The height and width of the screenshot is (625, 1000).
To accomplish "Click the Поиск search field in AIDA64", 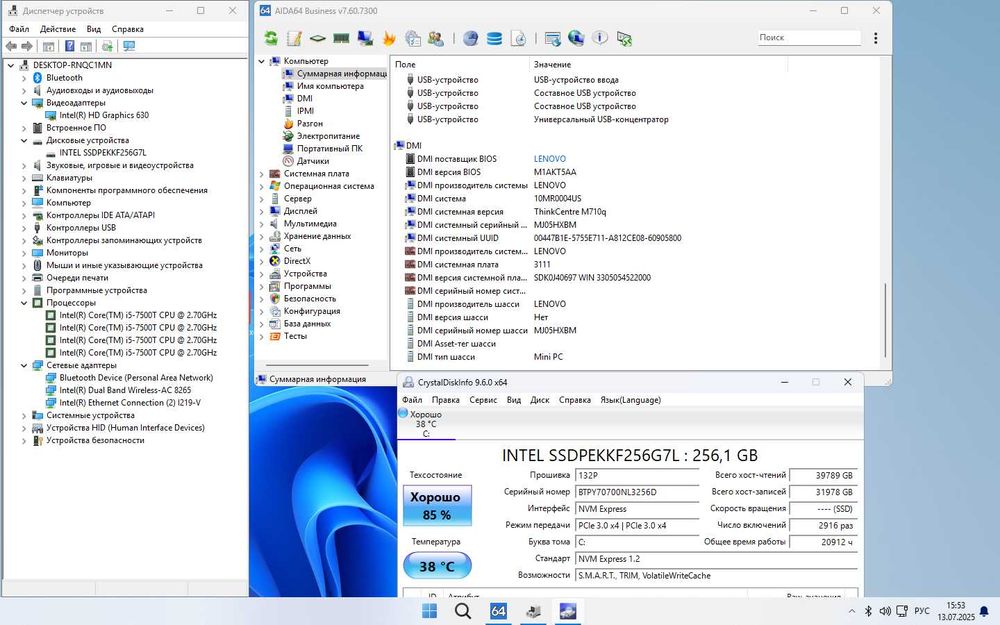I will 806,37.
